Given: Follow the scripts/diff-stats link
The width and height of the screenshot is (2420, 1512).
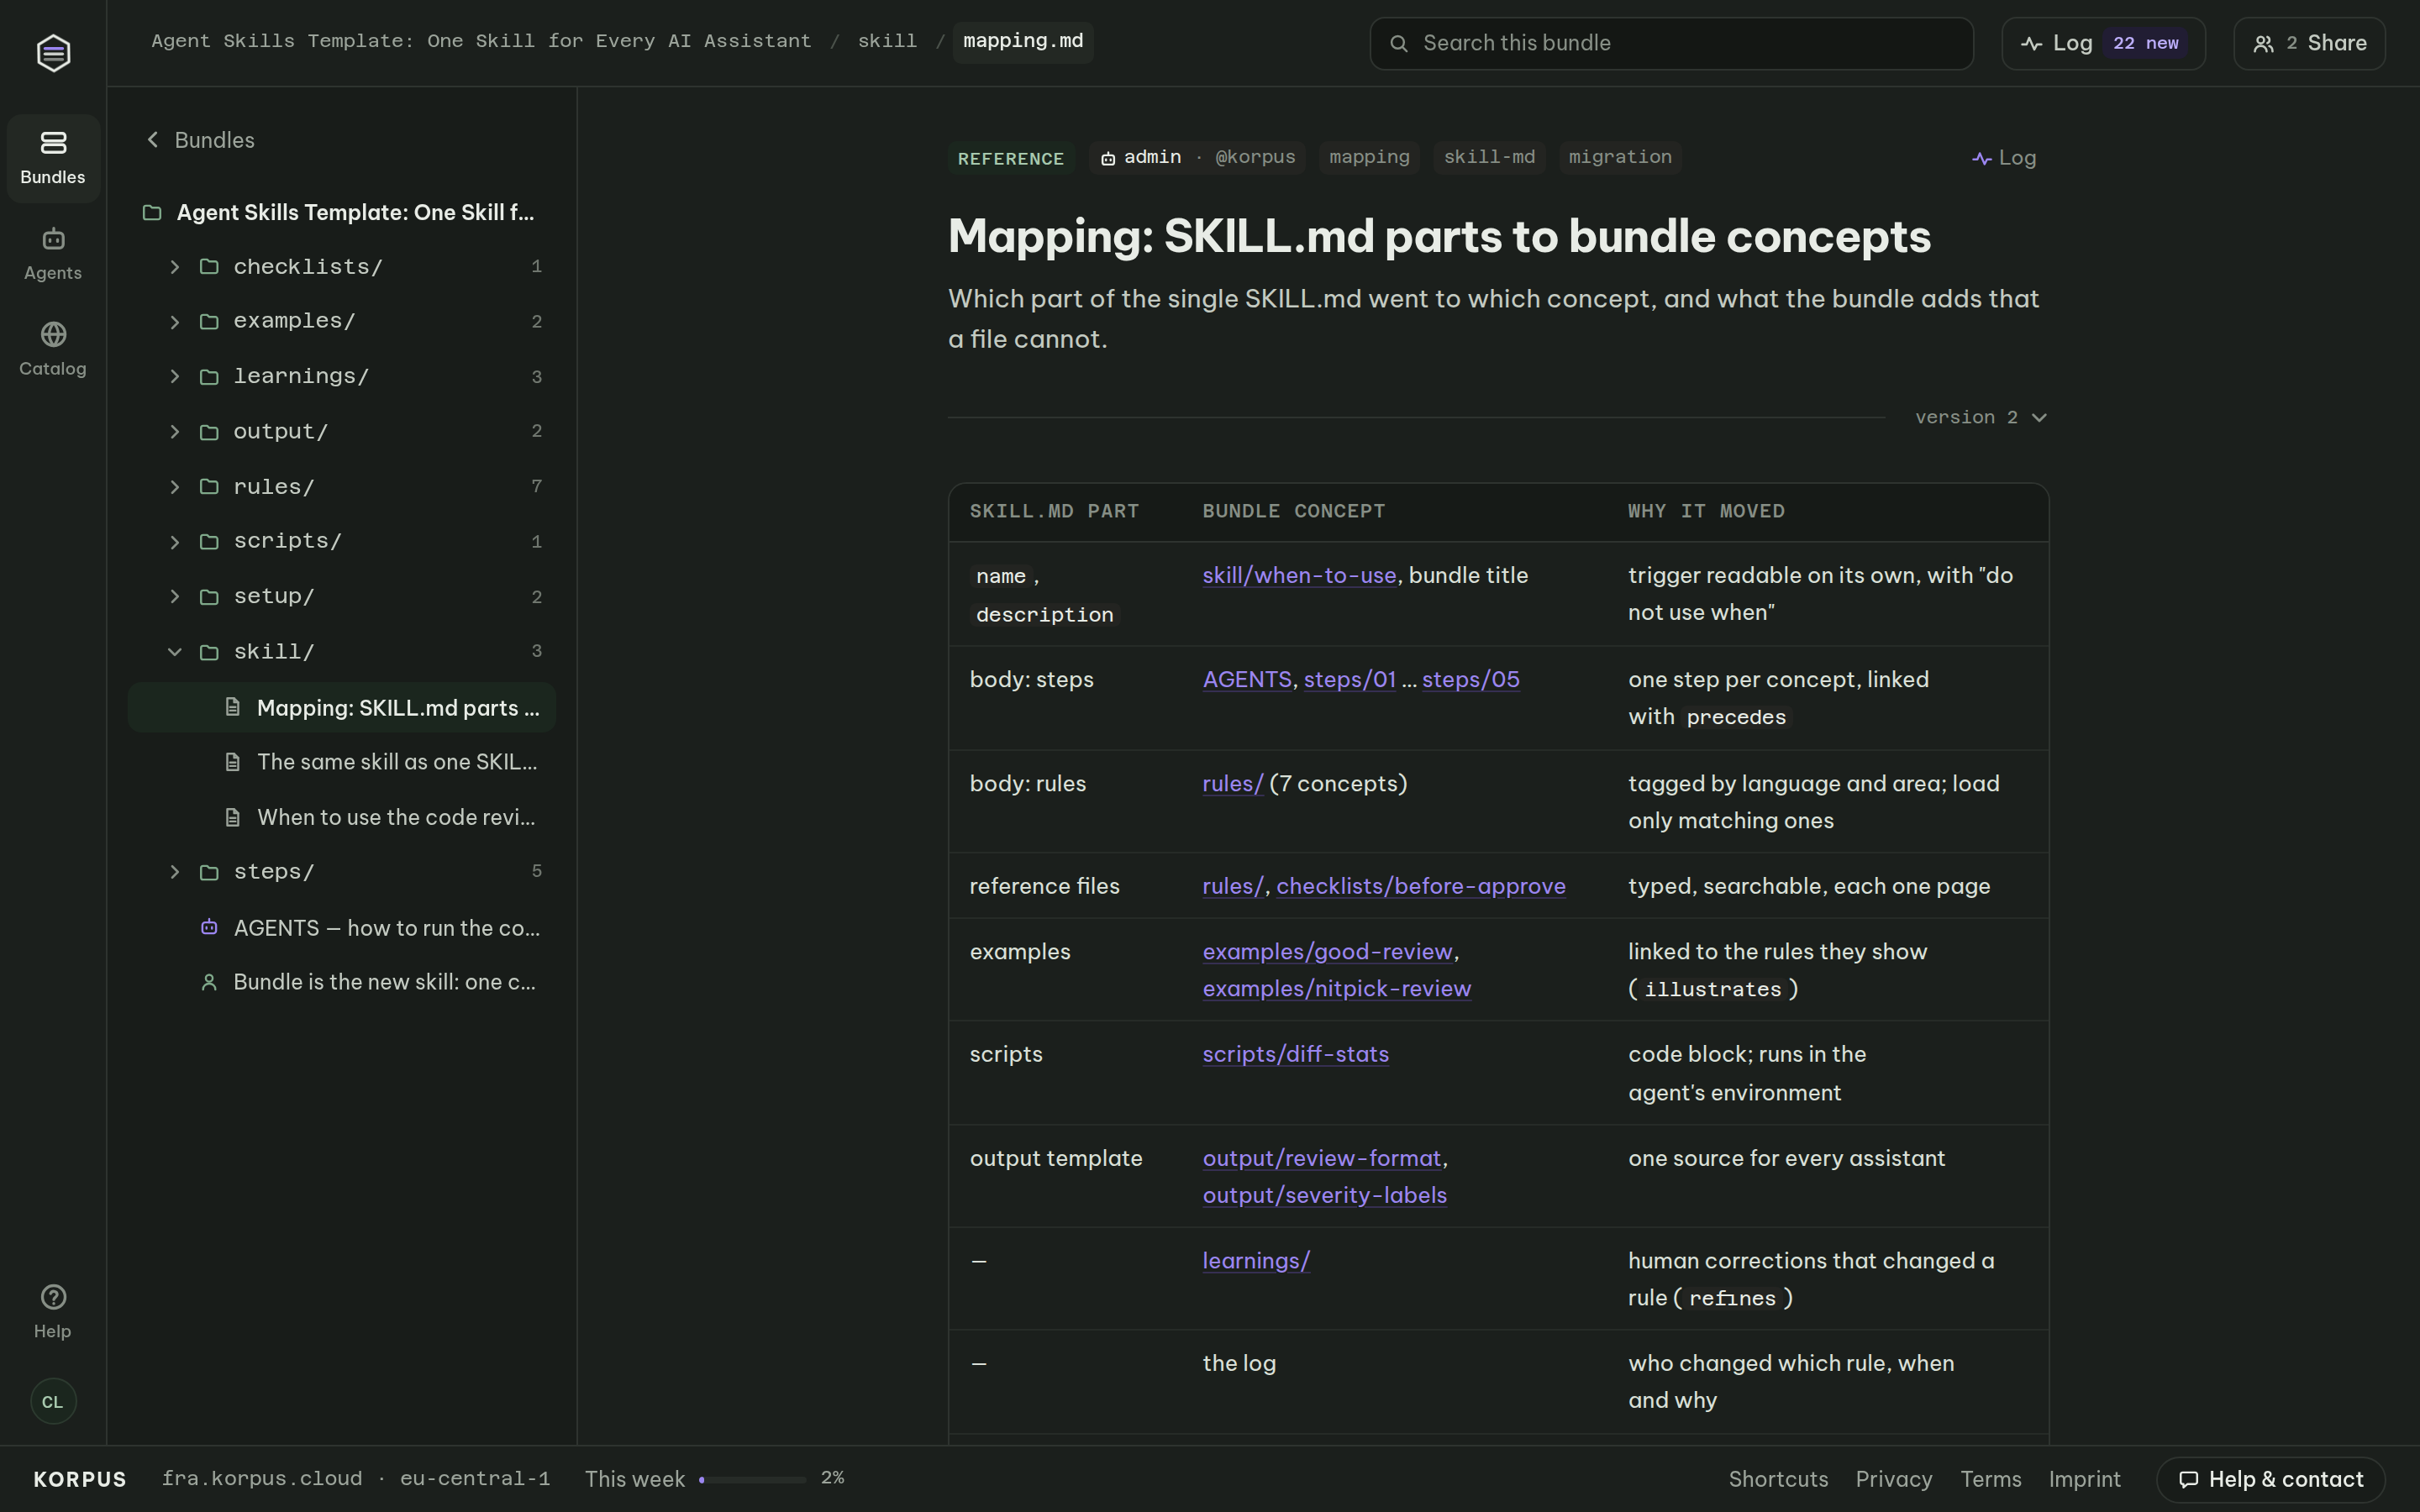Looking at the screenshot, I should click(x=1295, y=1054).
